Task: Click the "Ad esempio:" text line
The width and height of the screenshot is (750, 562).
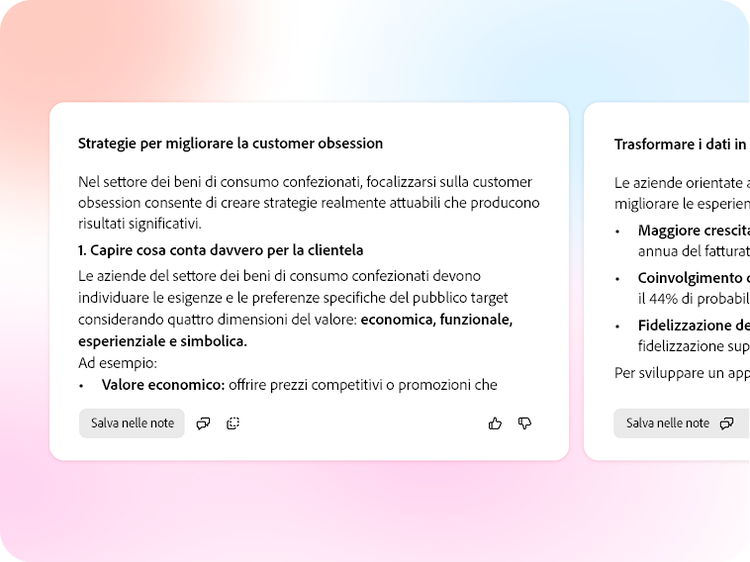Action: point(118,362)
